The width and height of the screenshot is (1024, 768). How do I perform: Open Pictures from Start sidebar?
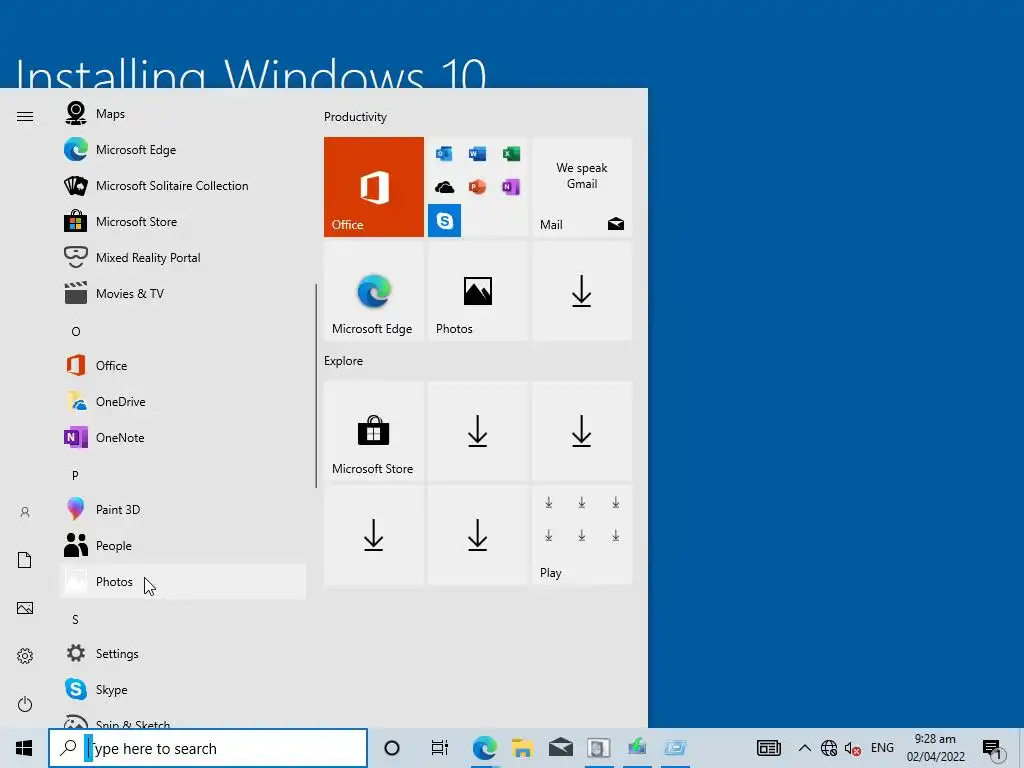point(25,608)
